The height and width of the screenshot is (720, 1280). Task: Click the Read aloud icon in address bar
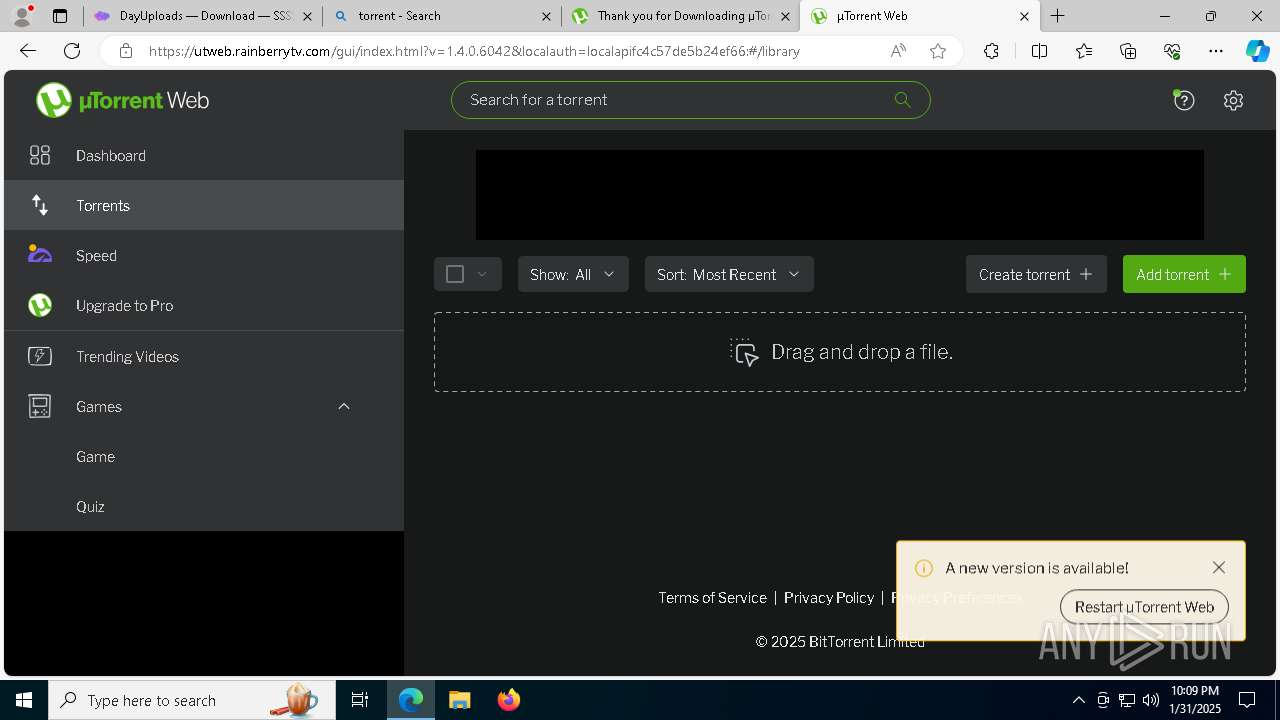pos(898,51)
